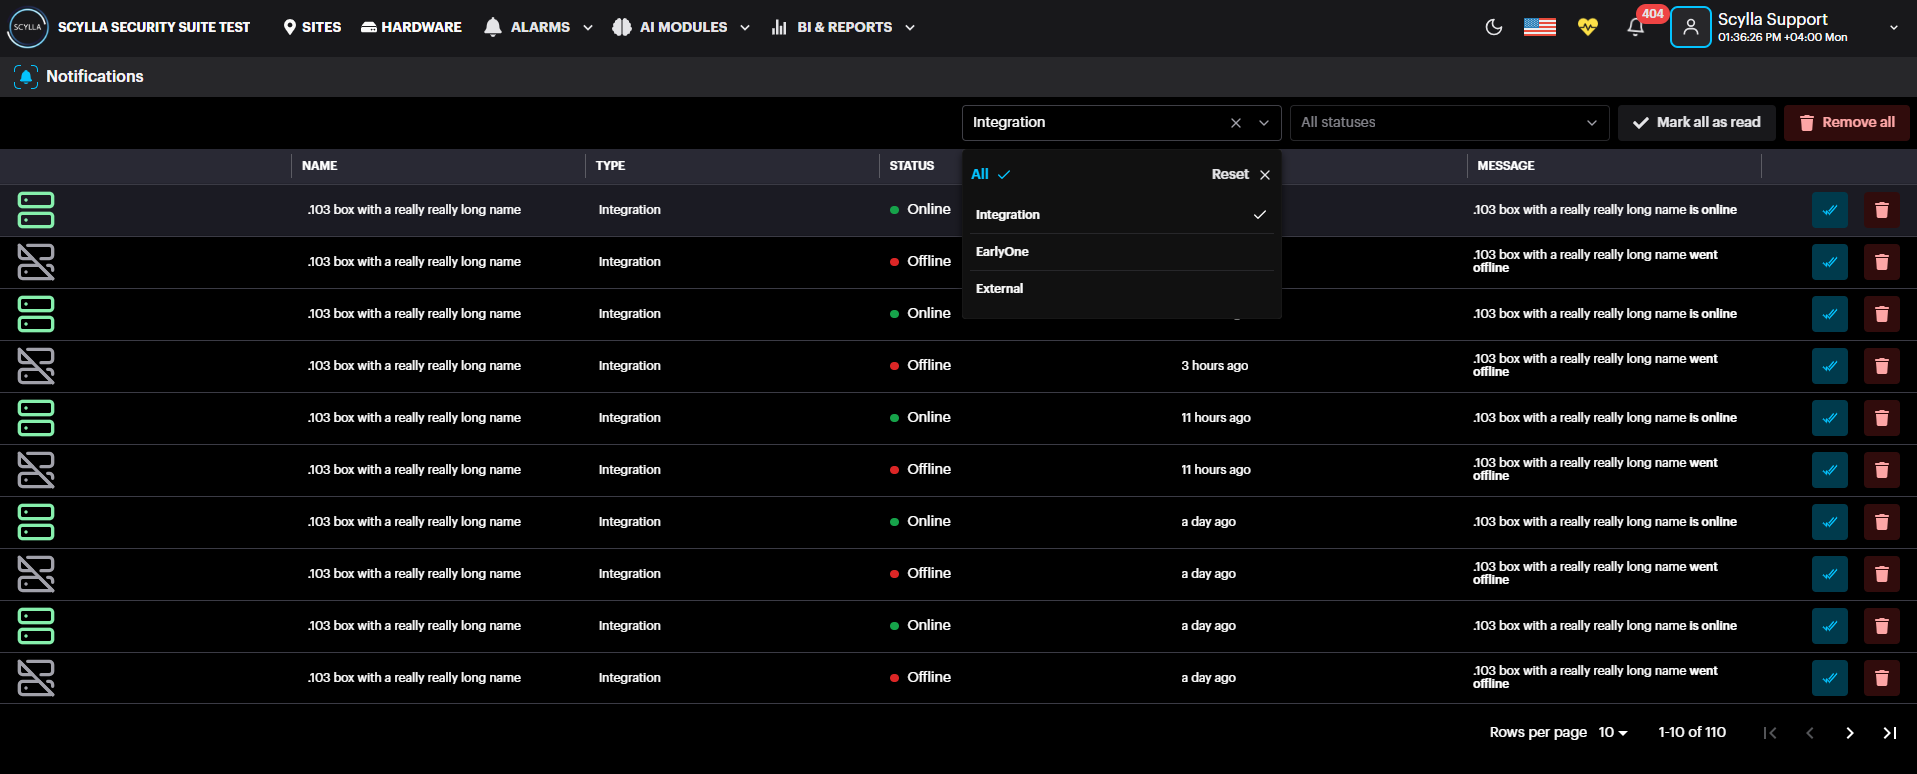
Task: Go to next page of notifications
Action: (x=1849, y=733)
